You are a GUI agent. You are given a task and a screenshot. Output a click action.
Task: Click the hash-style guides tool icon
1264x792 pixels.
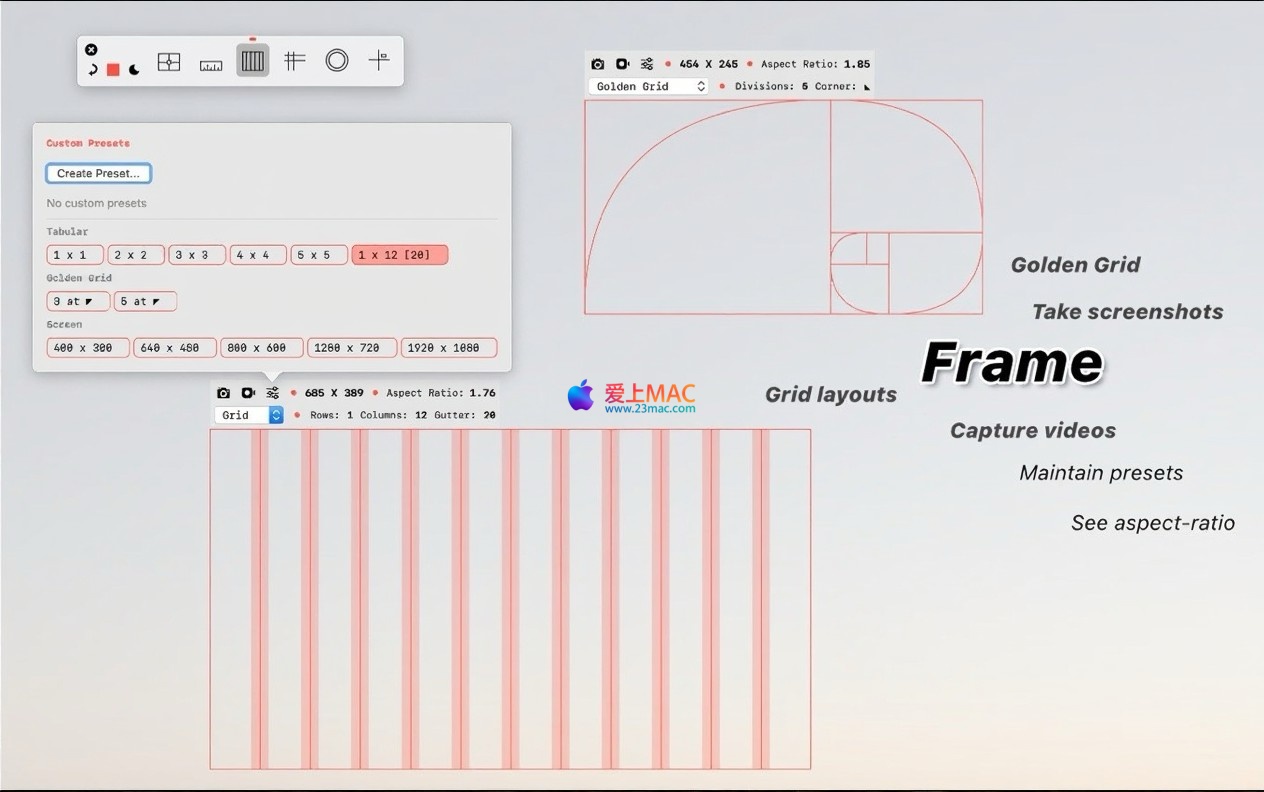[x=294, y=61]
